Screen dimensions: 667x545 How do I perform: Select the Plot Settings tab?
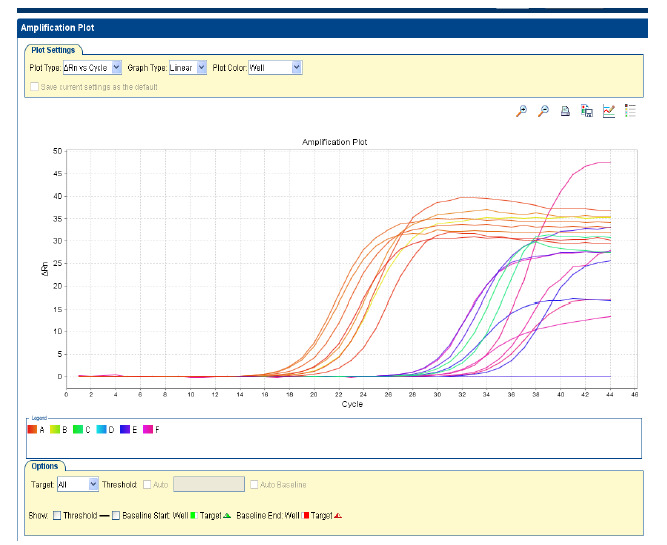[x=51, y=49]
